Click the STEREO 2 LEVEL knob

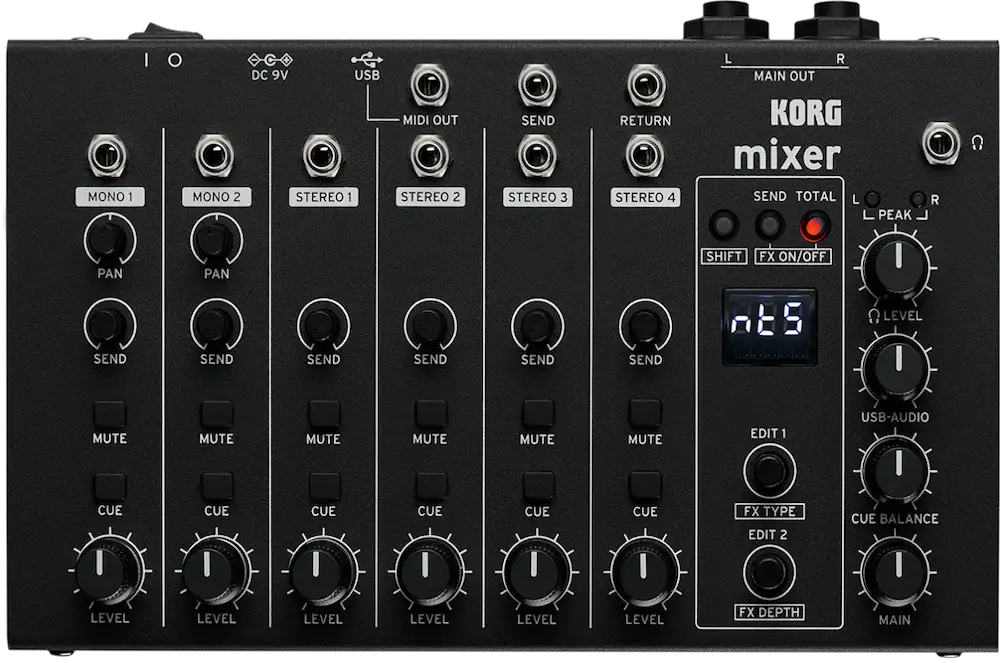click(430, 569)
